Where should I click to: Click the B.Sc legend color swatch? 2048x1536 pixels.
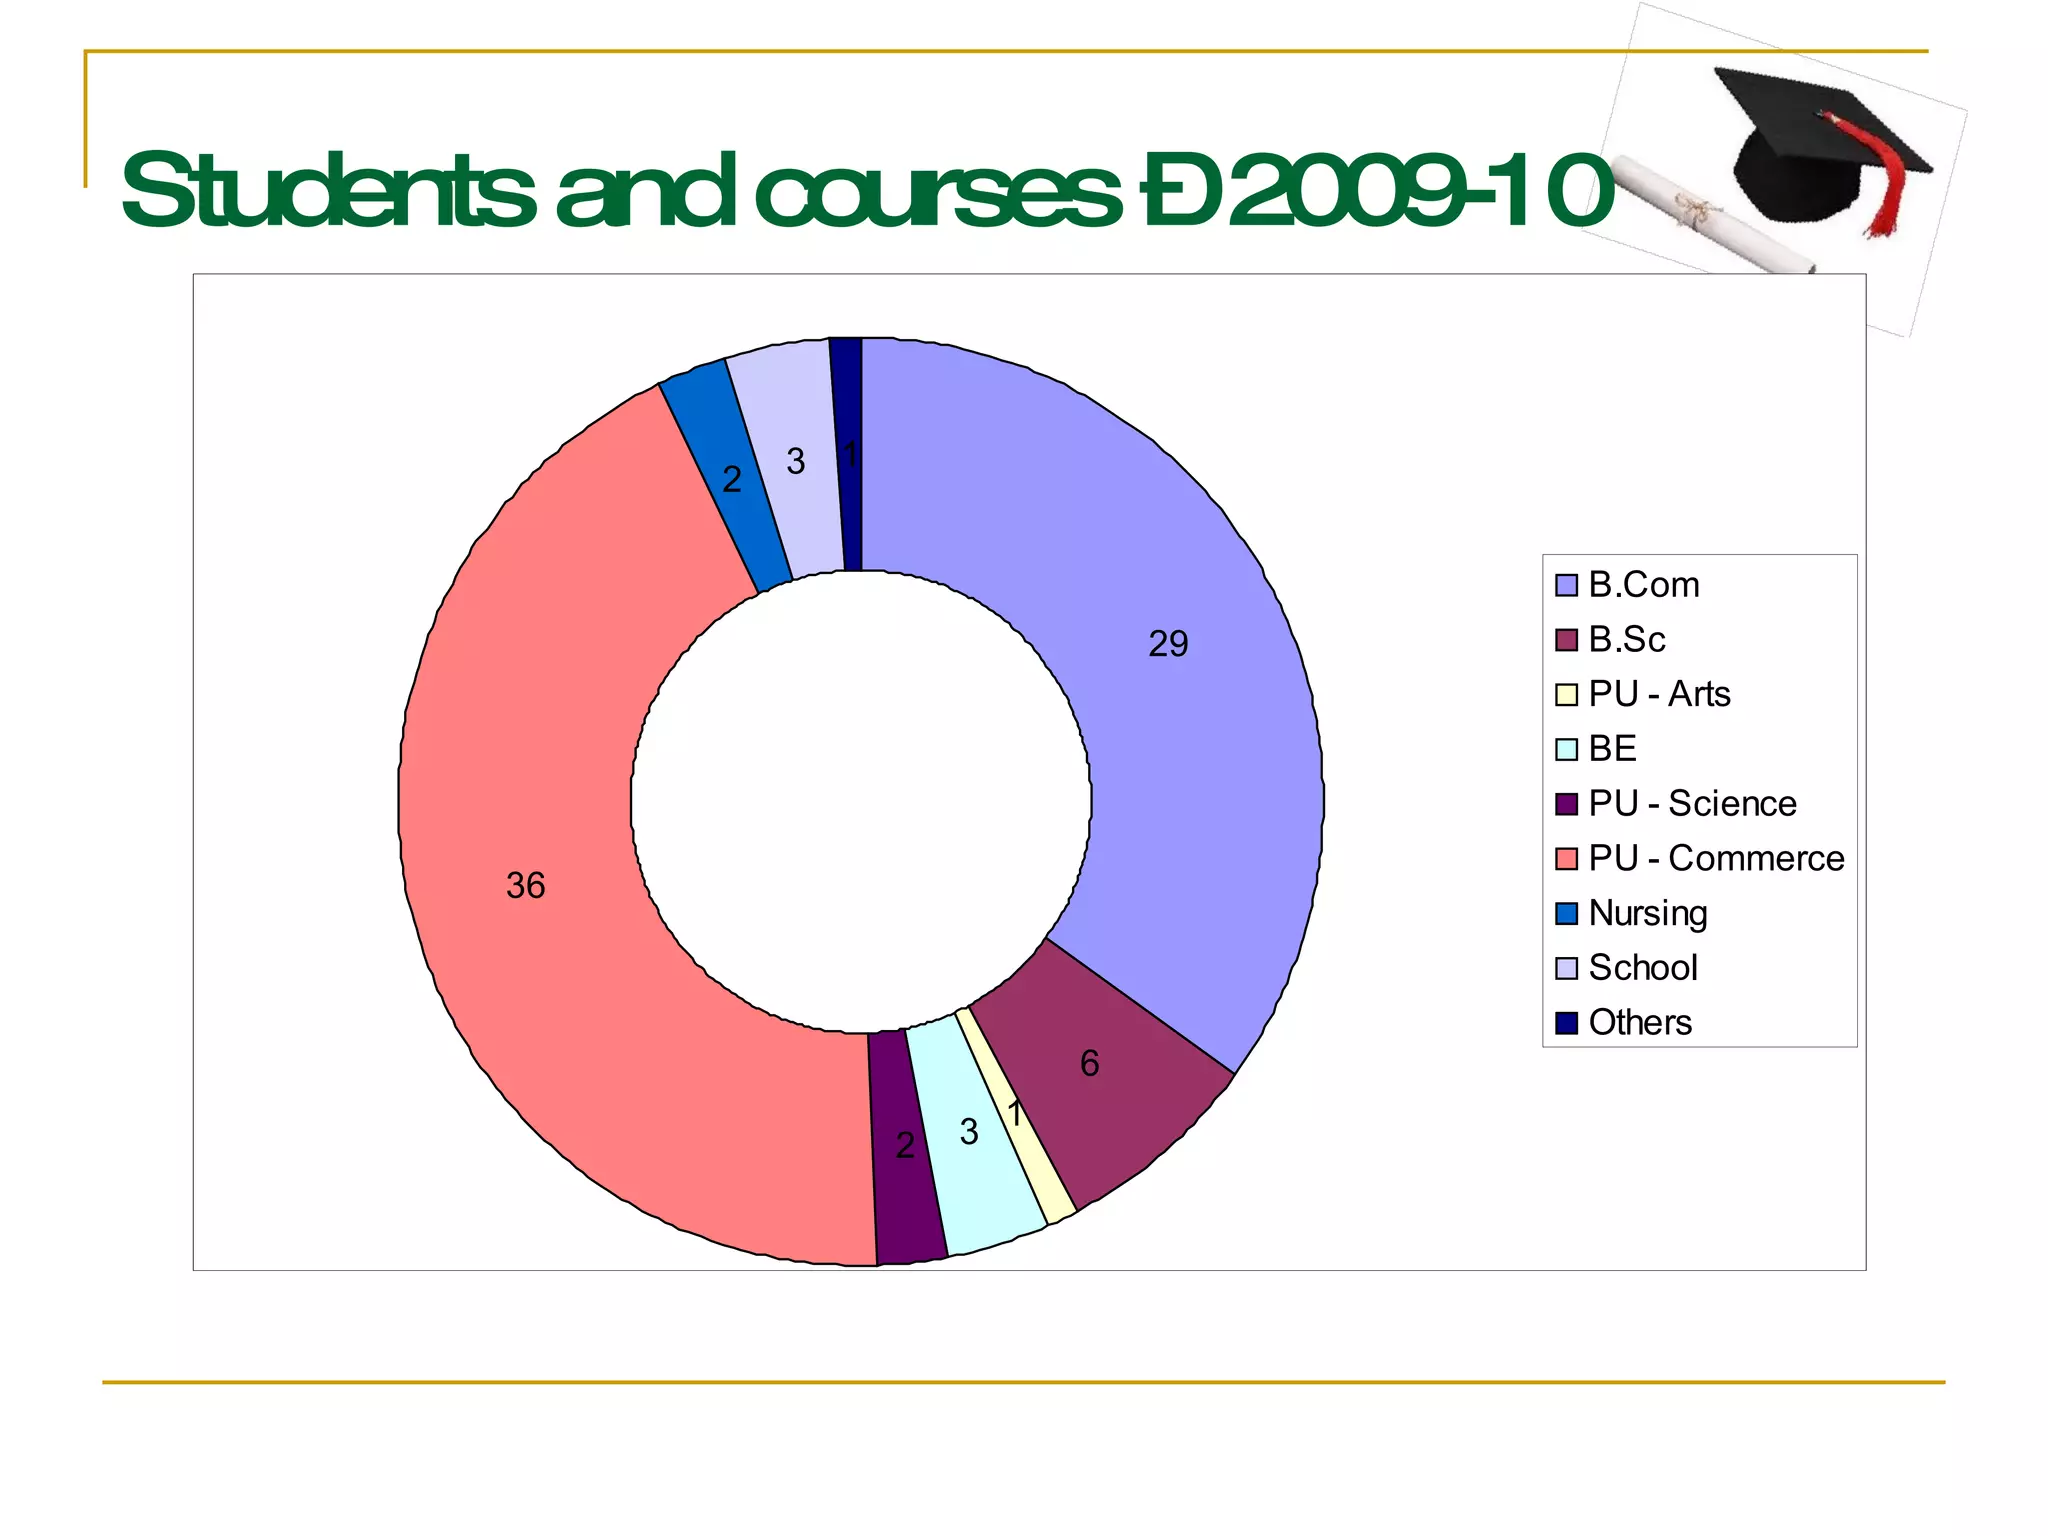click(1566, 640)
